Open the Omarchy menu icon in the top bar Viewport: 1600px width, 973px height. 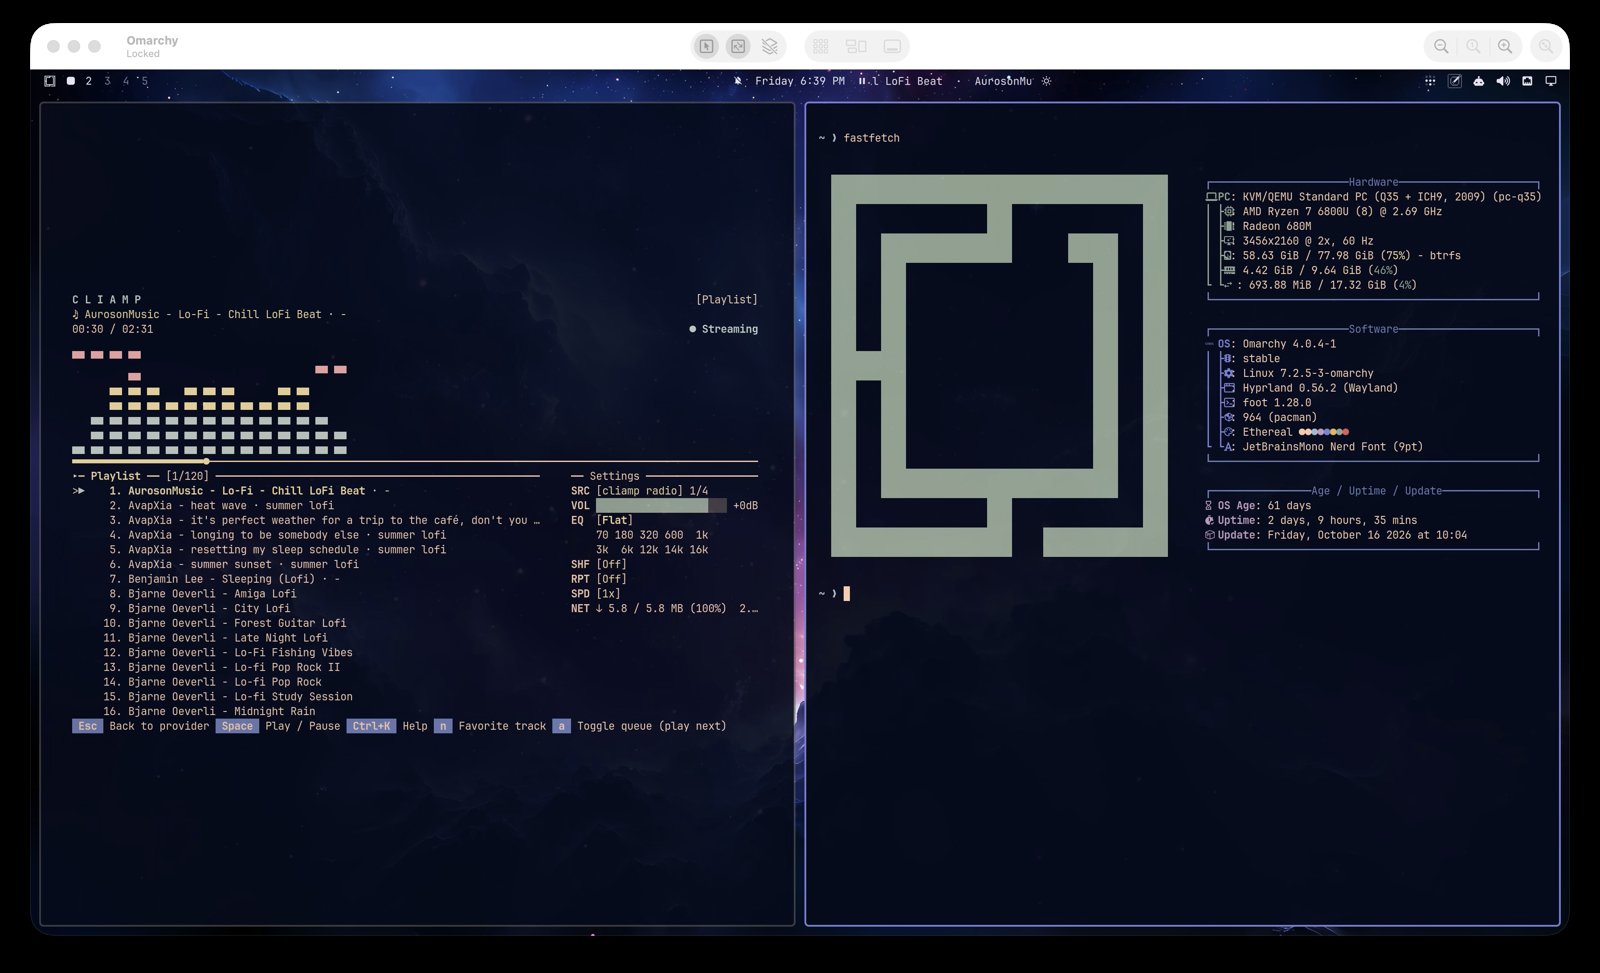coord(49,81)
